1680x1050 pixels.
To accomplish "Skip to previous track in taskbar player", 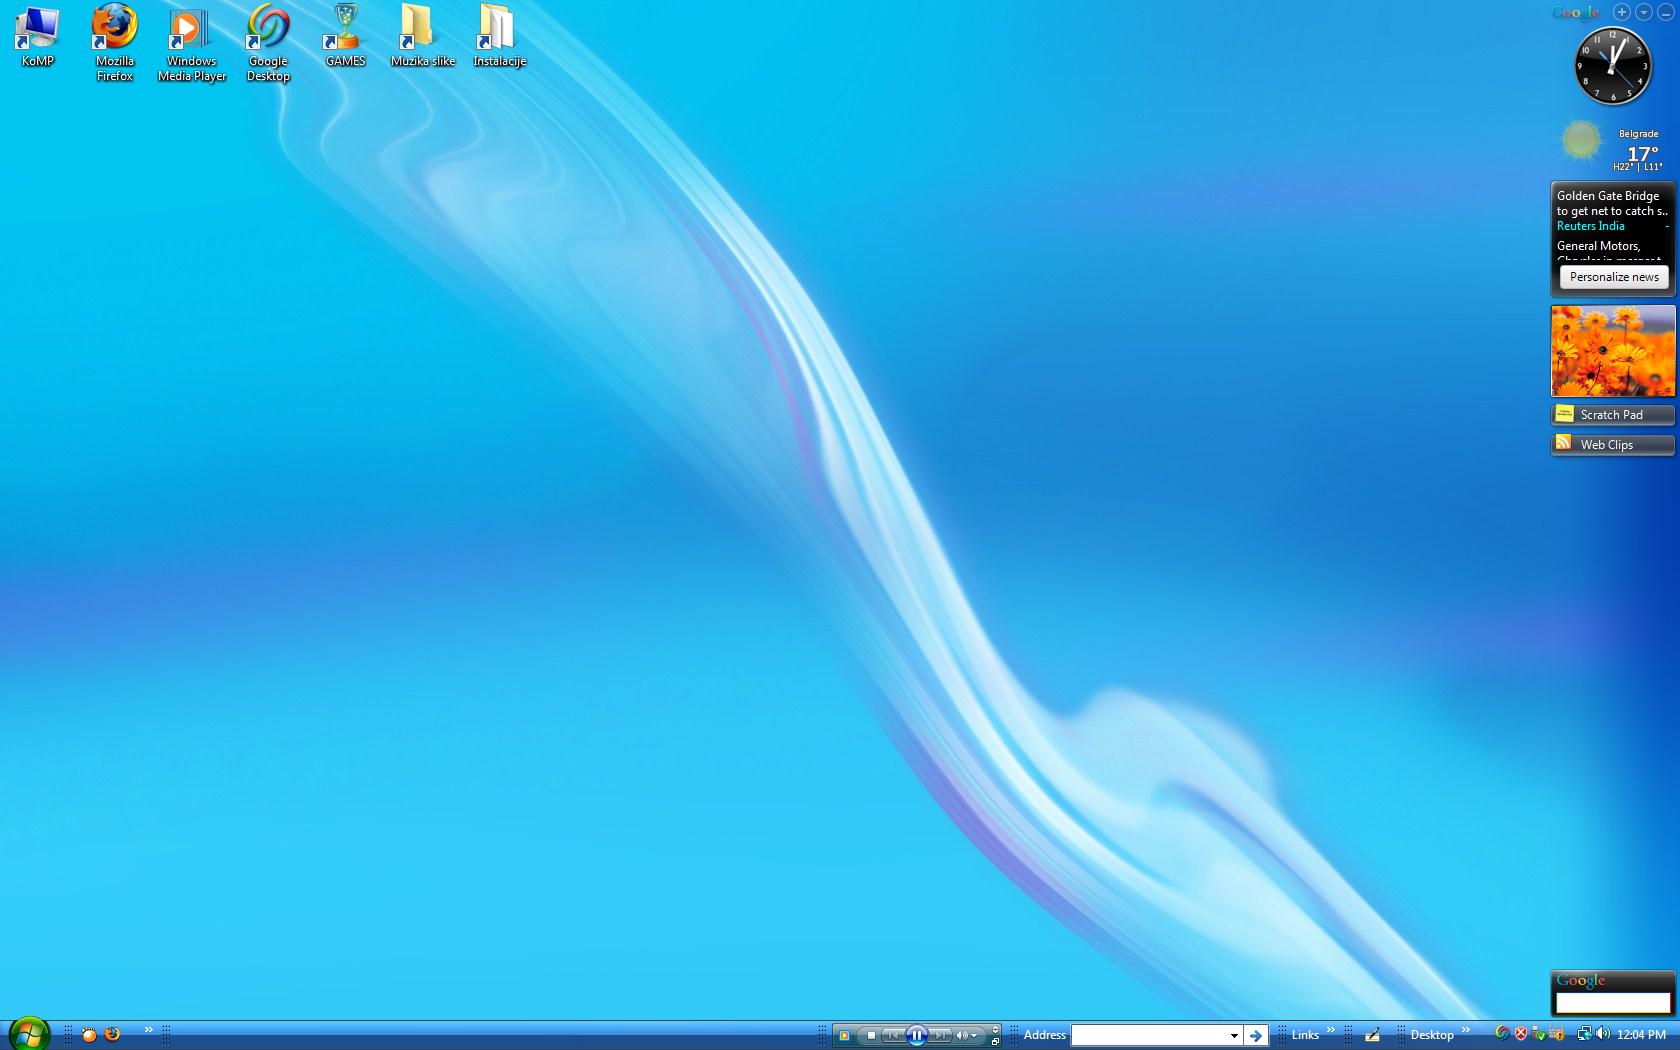I will click(893, 1035).
